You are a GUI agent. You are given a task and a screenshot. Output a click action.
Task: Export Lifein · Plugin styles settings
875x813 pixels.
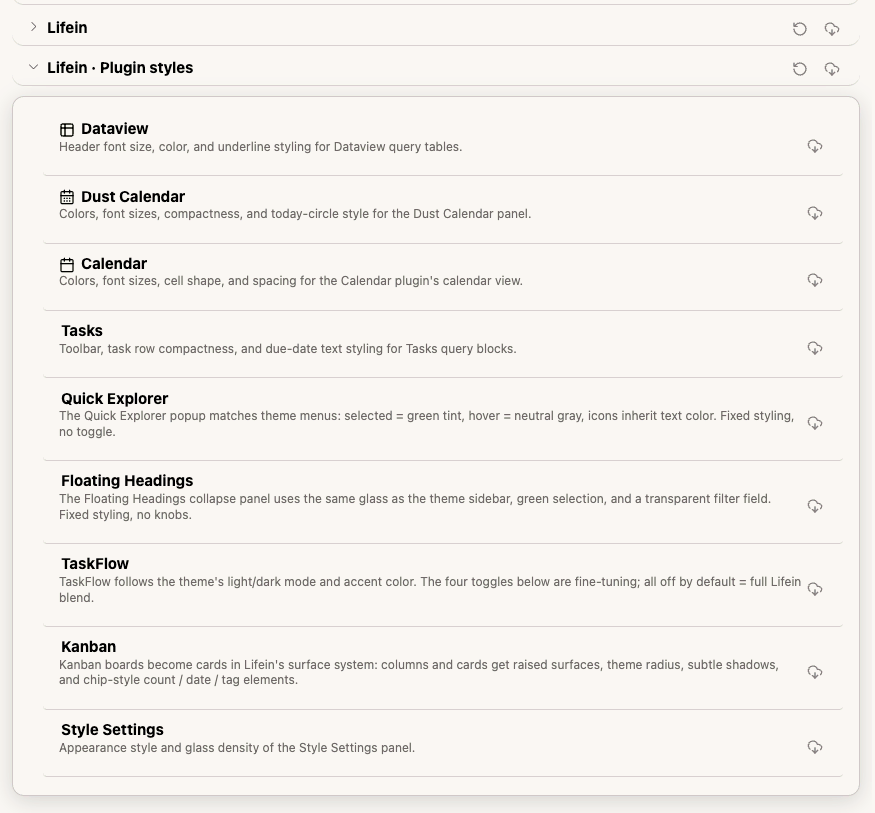[832, 69]
